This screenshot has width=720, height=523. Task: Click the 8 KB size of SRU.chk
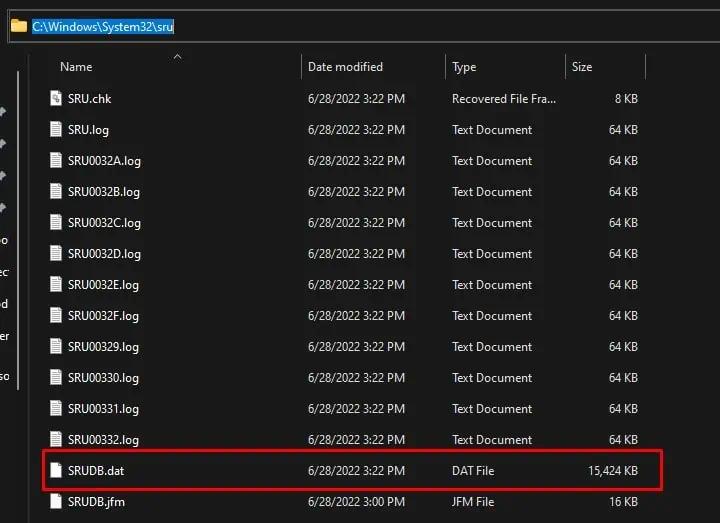pyautogui.click(x=626, y=99)
